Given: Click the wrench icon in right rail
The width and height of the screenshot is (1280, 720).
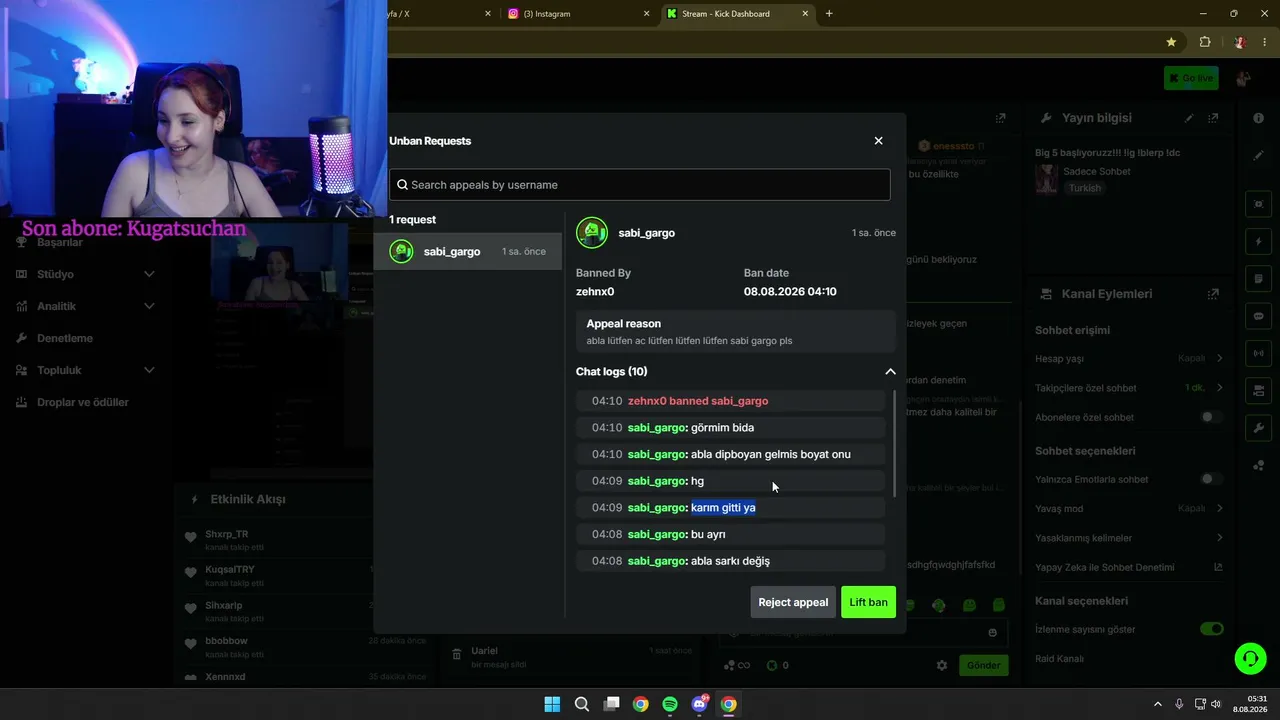Looking at the screenshot, I should pos(1258,428).
